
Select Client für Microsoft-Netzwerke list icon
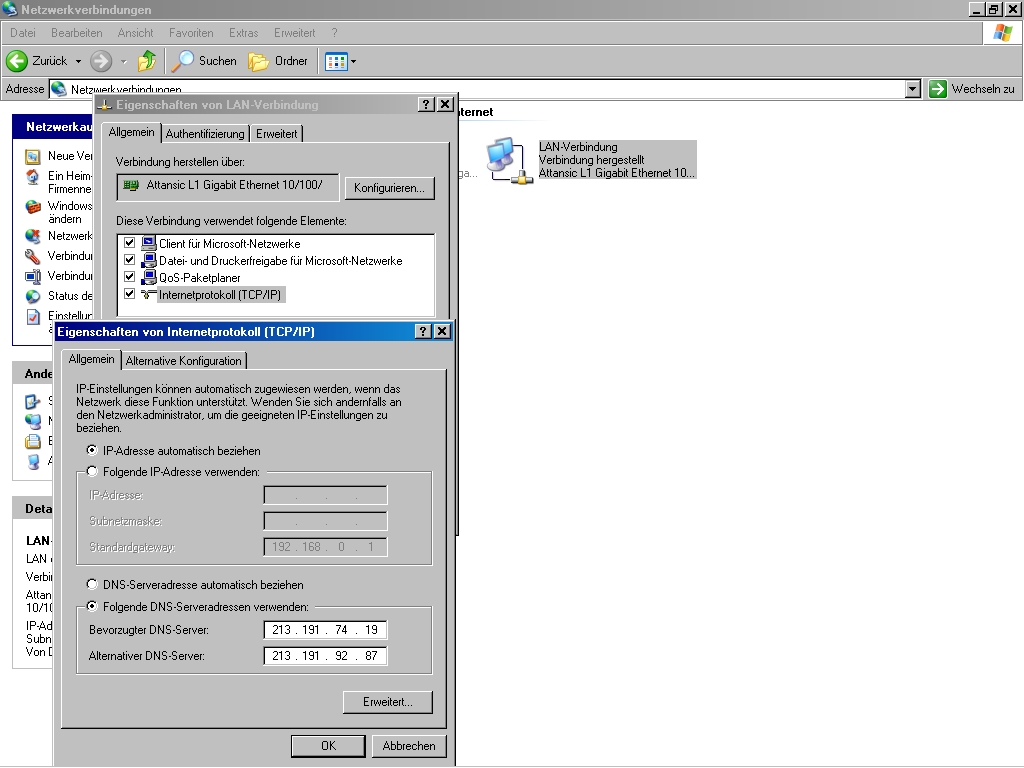149,244
